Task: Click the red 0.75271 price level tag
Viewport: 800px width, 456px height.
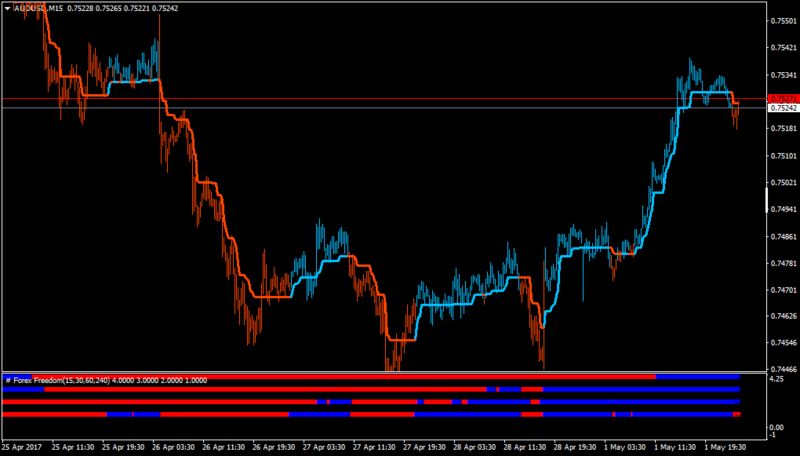Action: click(x=783, y=98)
